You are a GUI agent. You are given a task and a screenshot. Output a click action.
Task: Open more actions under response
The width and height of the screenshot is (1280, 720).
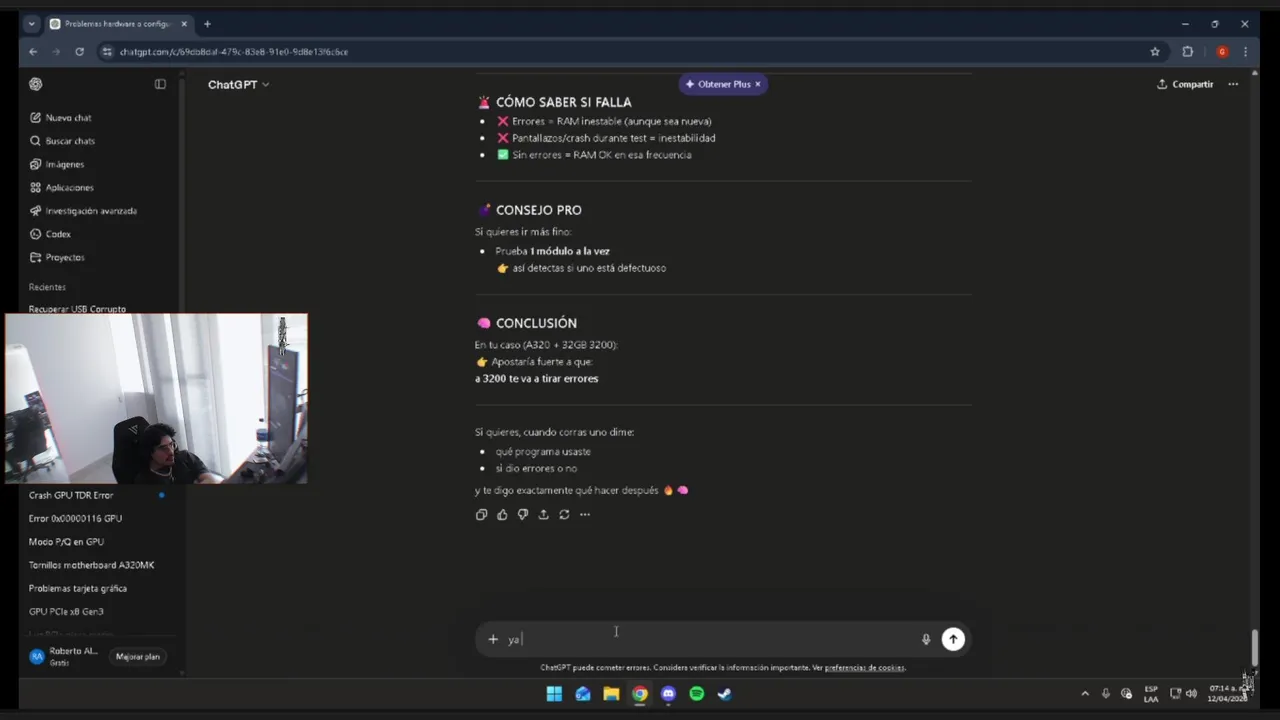coord(585,515)
